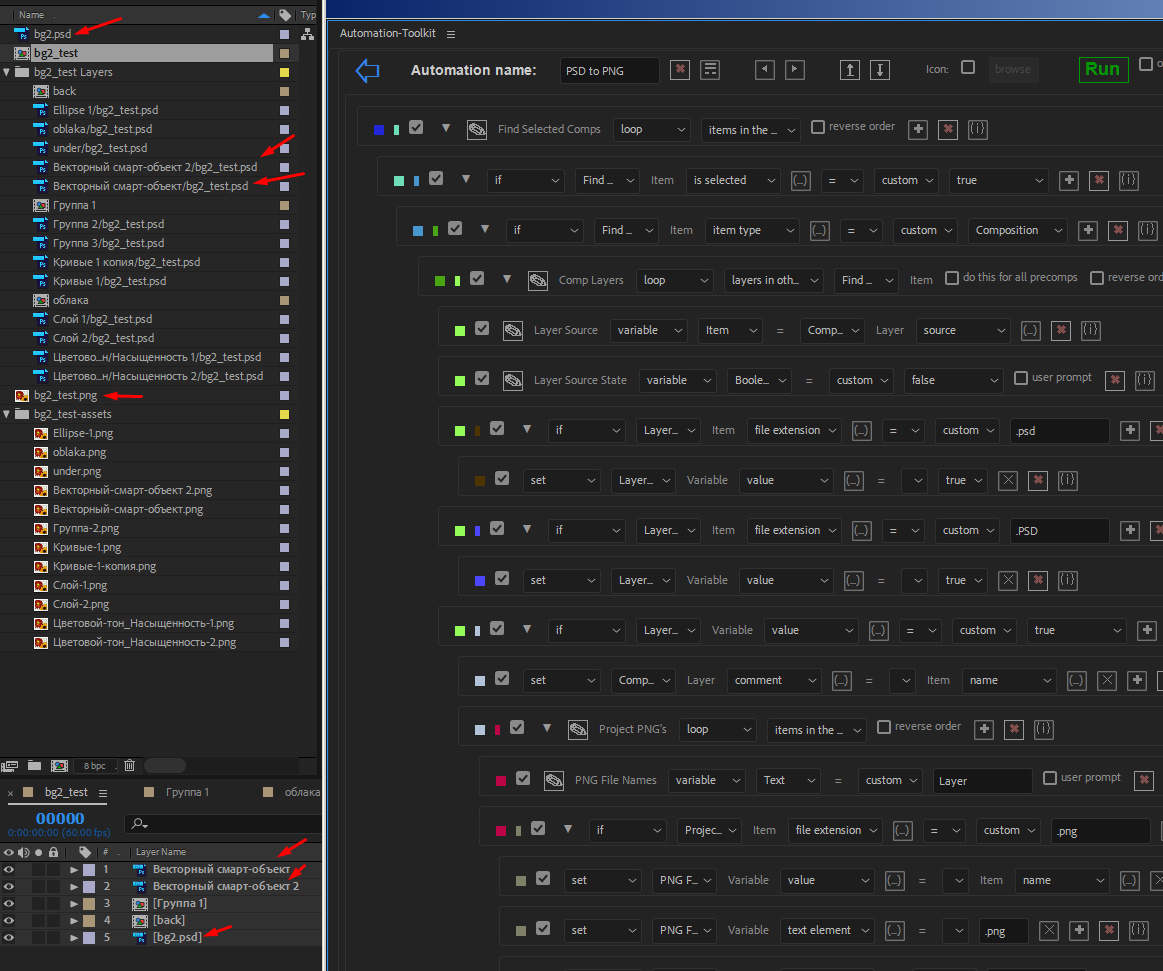Image resolution: width=1163 pixels, height=971 pixels.
Task: Select the bg2_test timeline tab
Action: point(66,792)
